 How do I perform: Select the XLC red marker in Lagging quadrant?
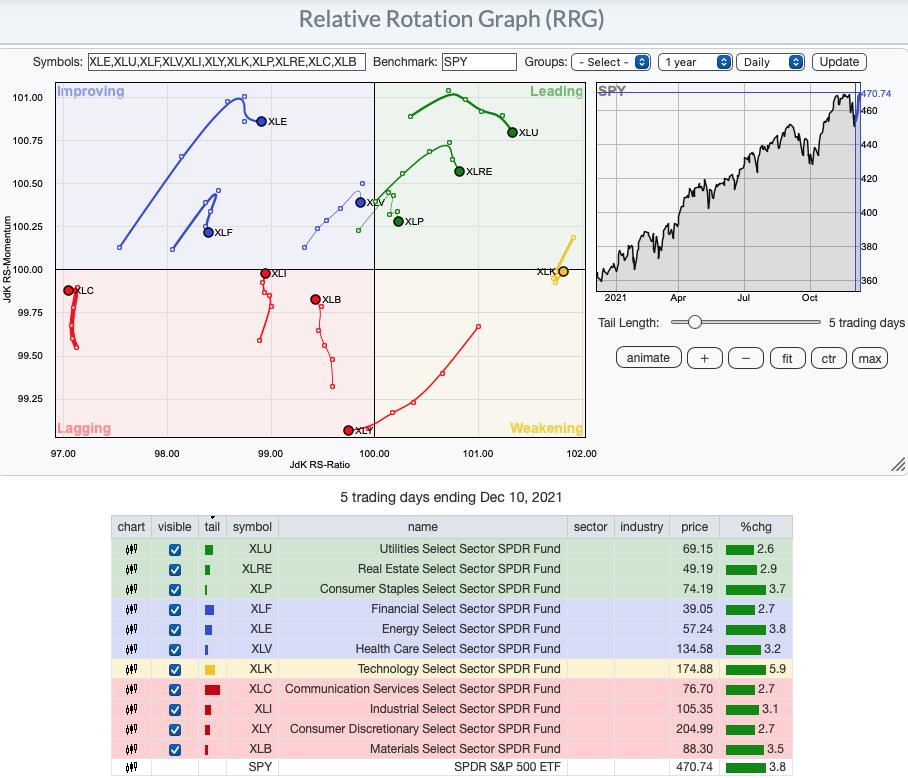69,290
